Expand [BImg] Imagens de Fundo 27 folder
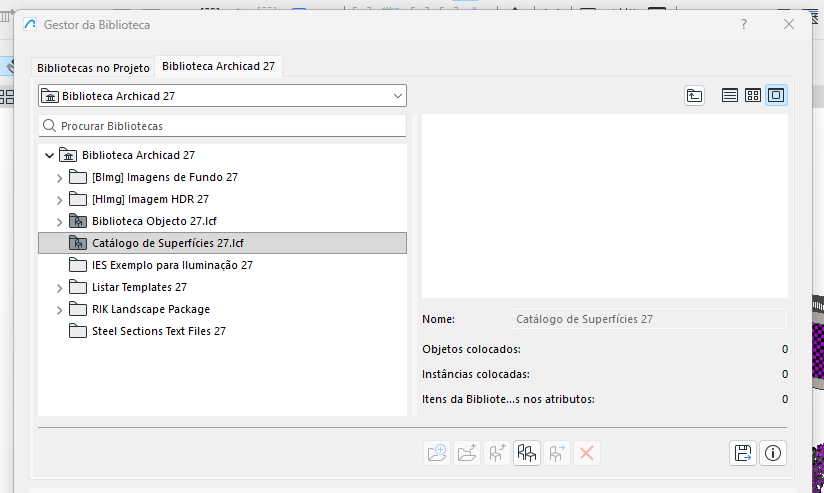The image size is (824, 493). click(x=59, y=178)
